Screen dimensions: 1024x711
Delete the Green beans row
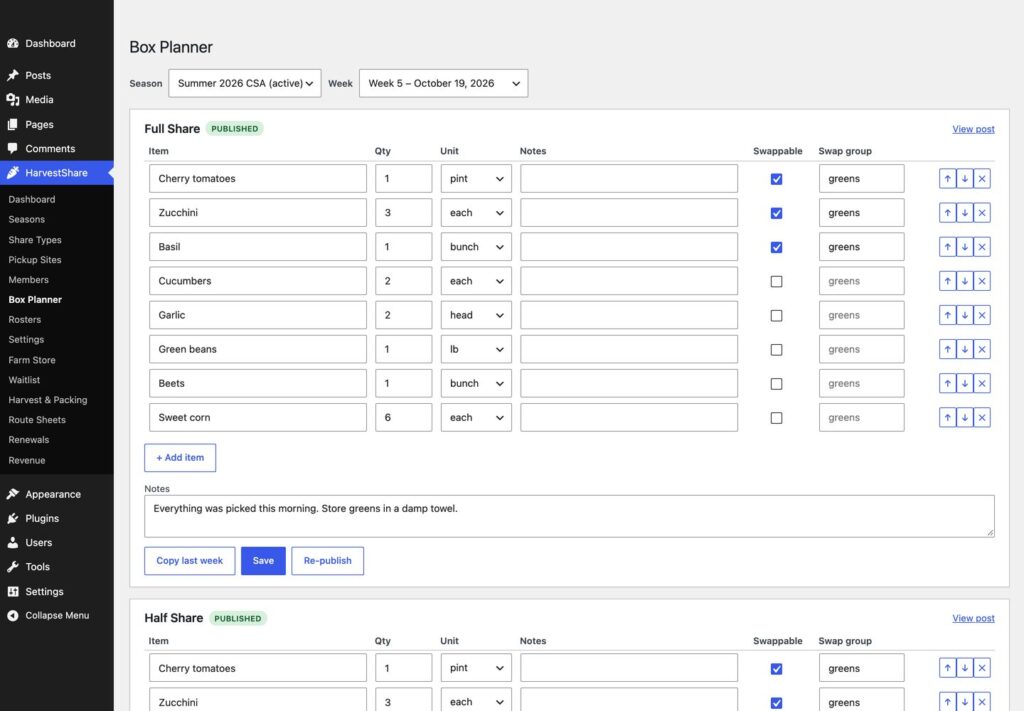[x=982, y=349]
